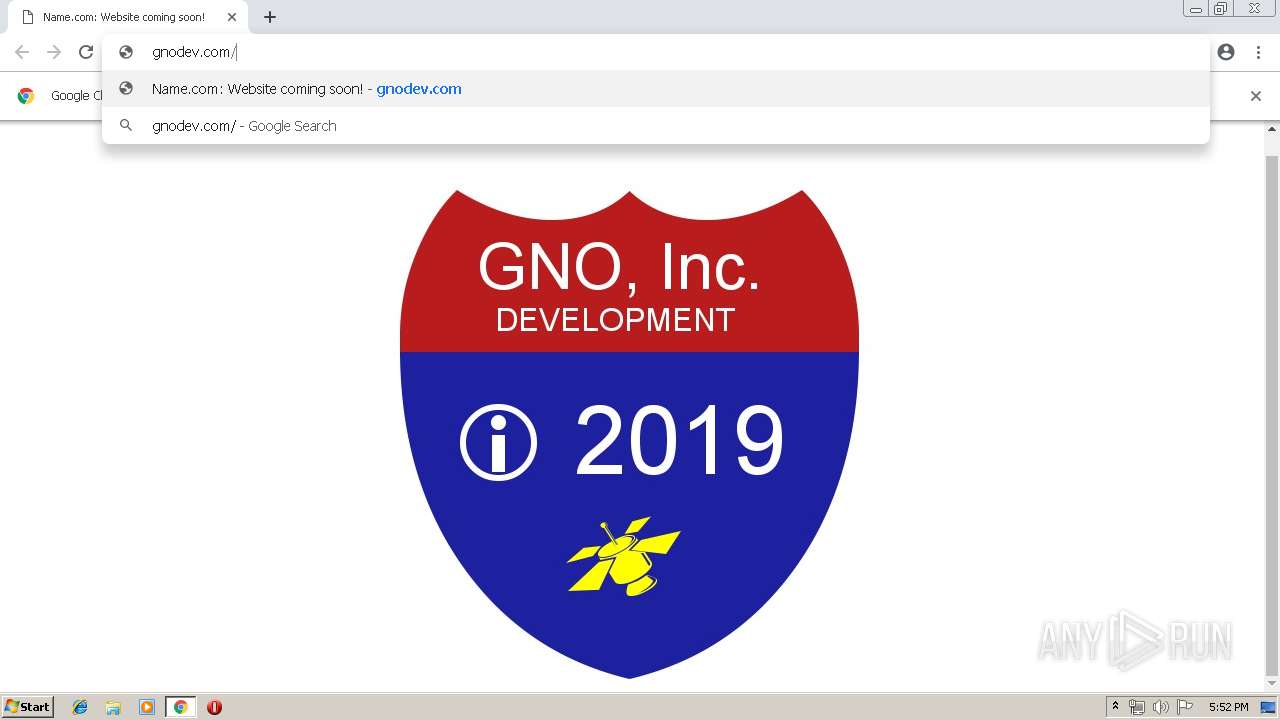The image size is (1280, 720).
Task: Choose gnodev.com/ Google Search suggestion
Action: point(655,126)
